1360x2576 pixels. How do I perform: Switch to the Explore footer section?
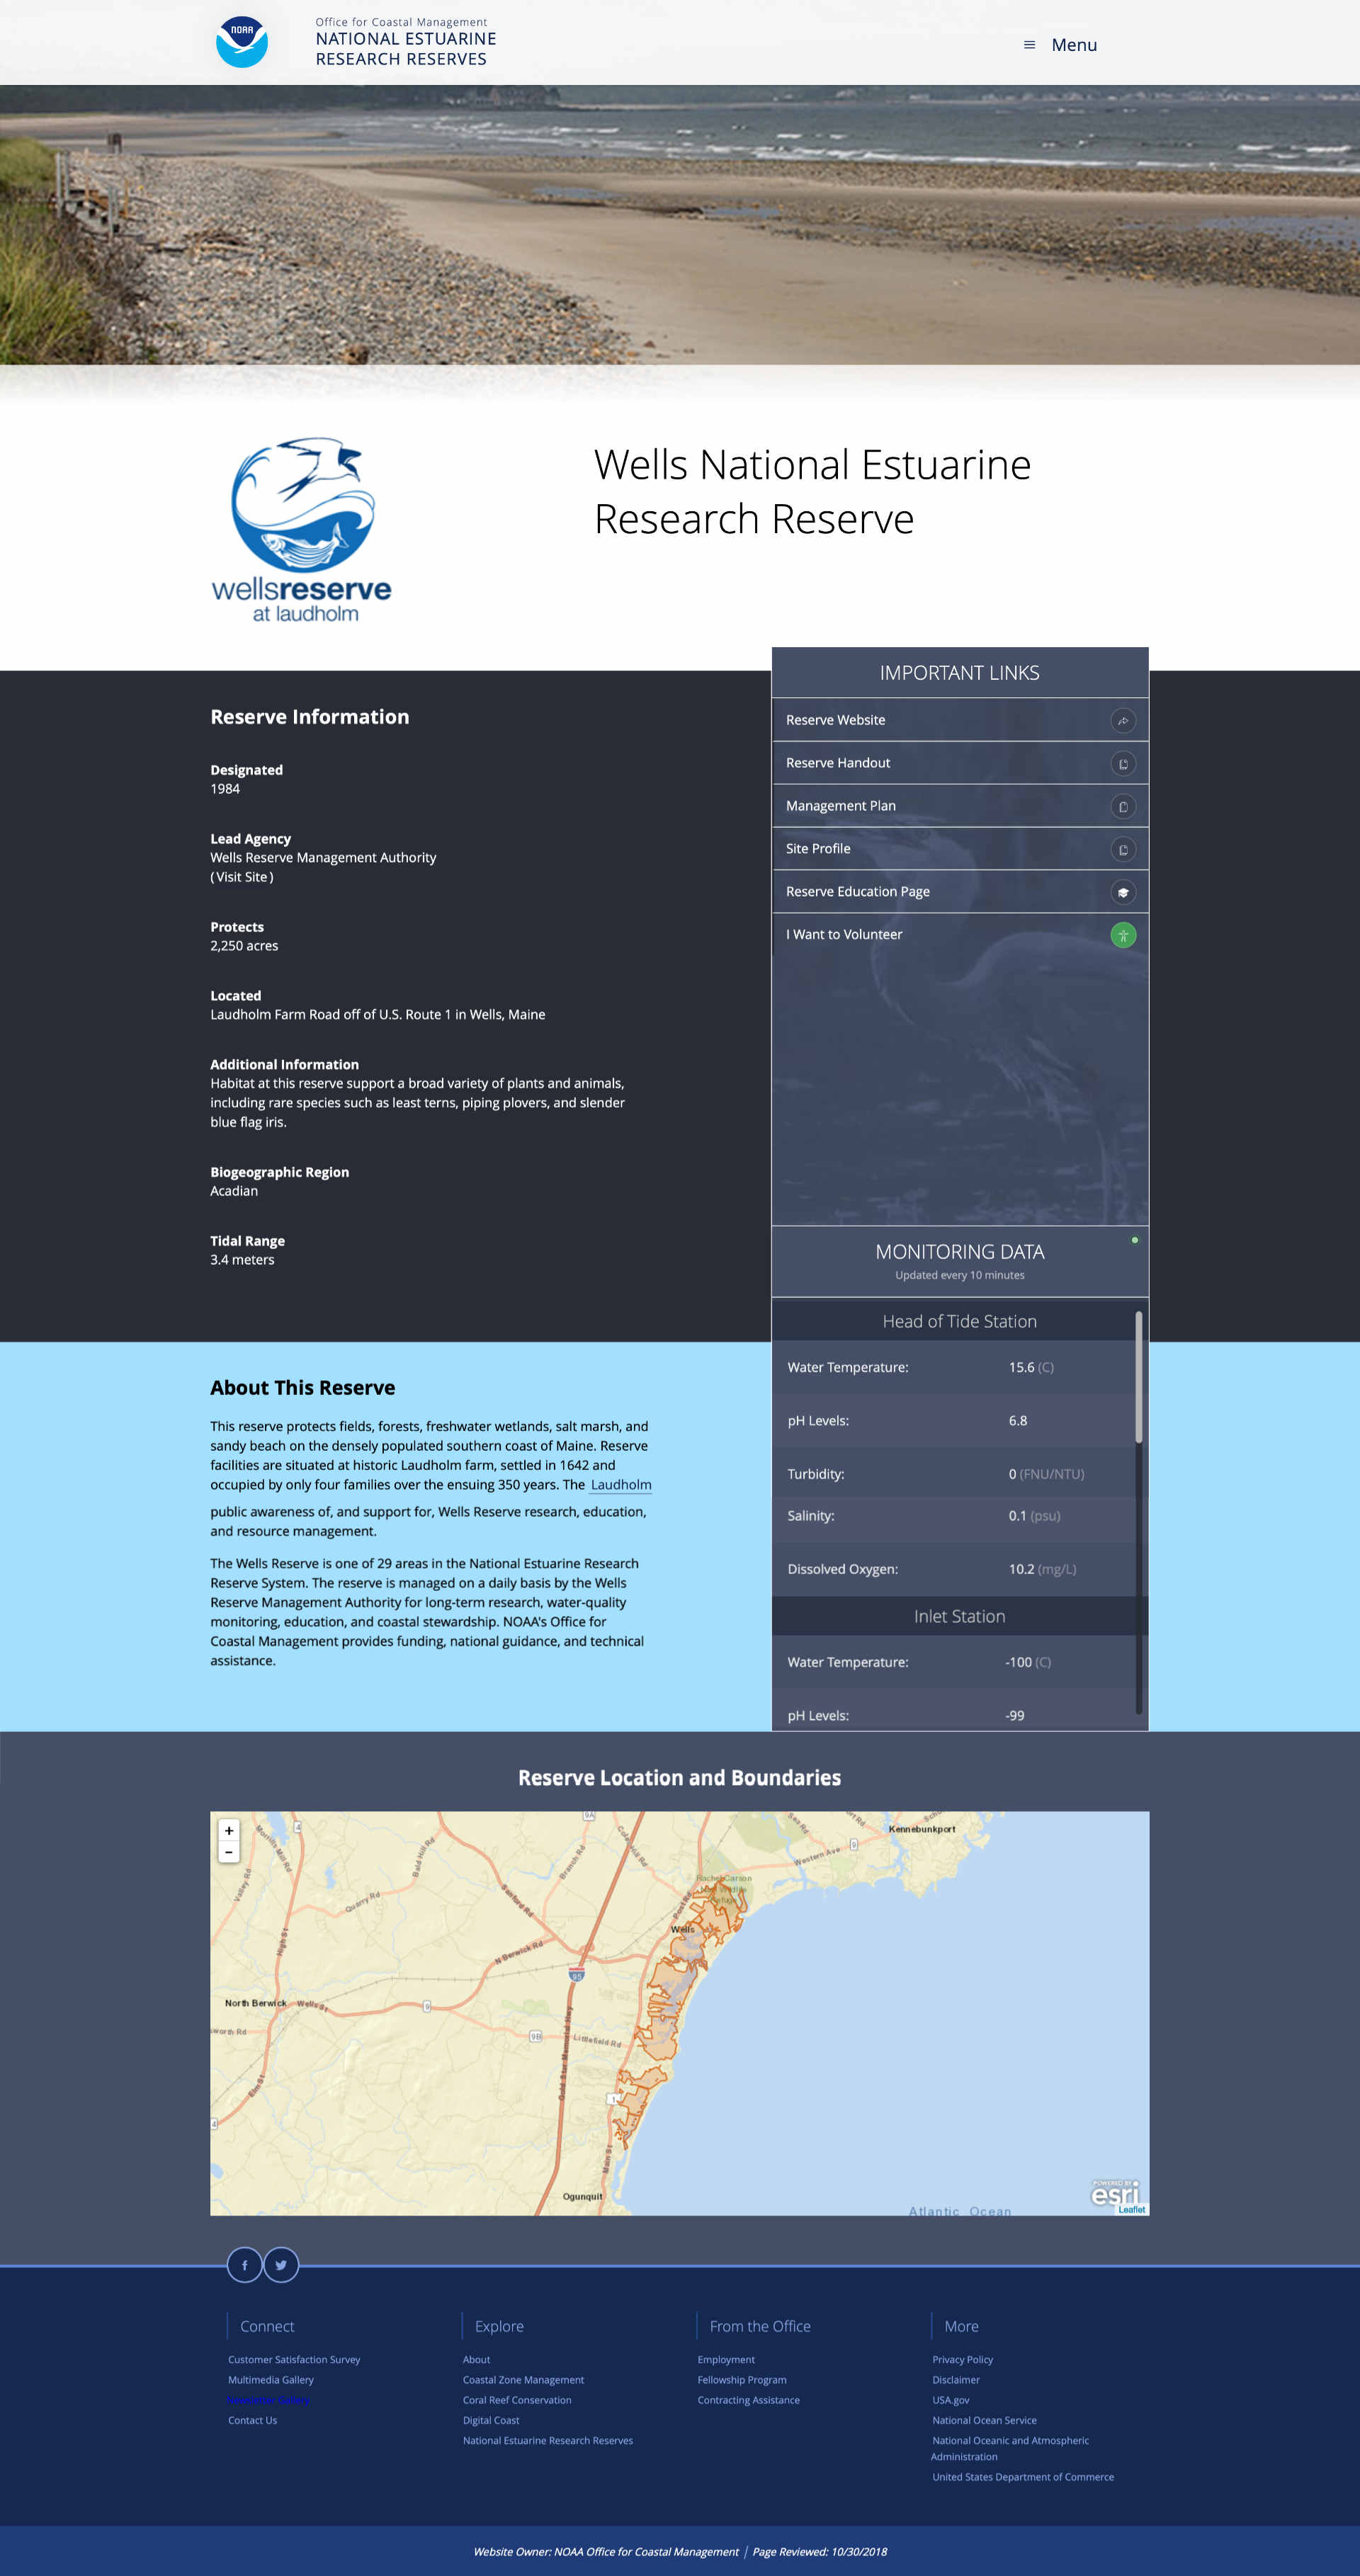tap(499, 2326)
